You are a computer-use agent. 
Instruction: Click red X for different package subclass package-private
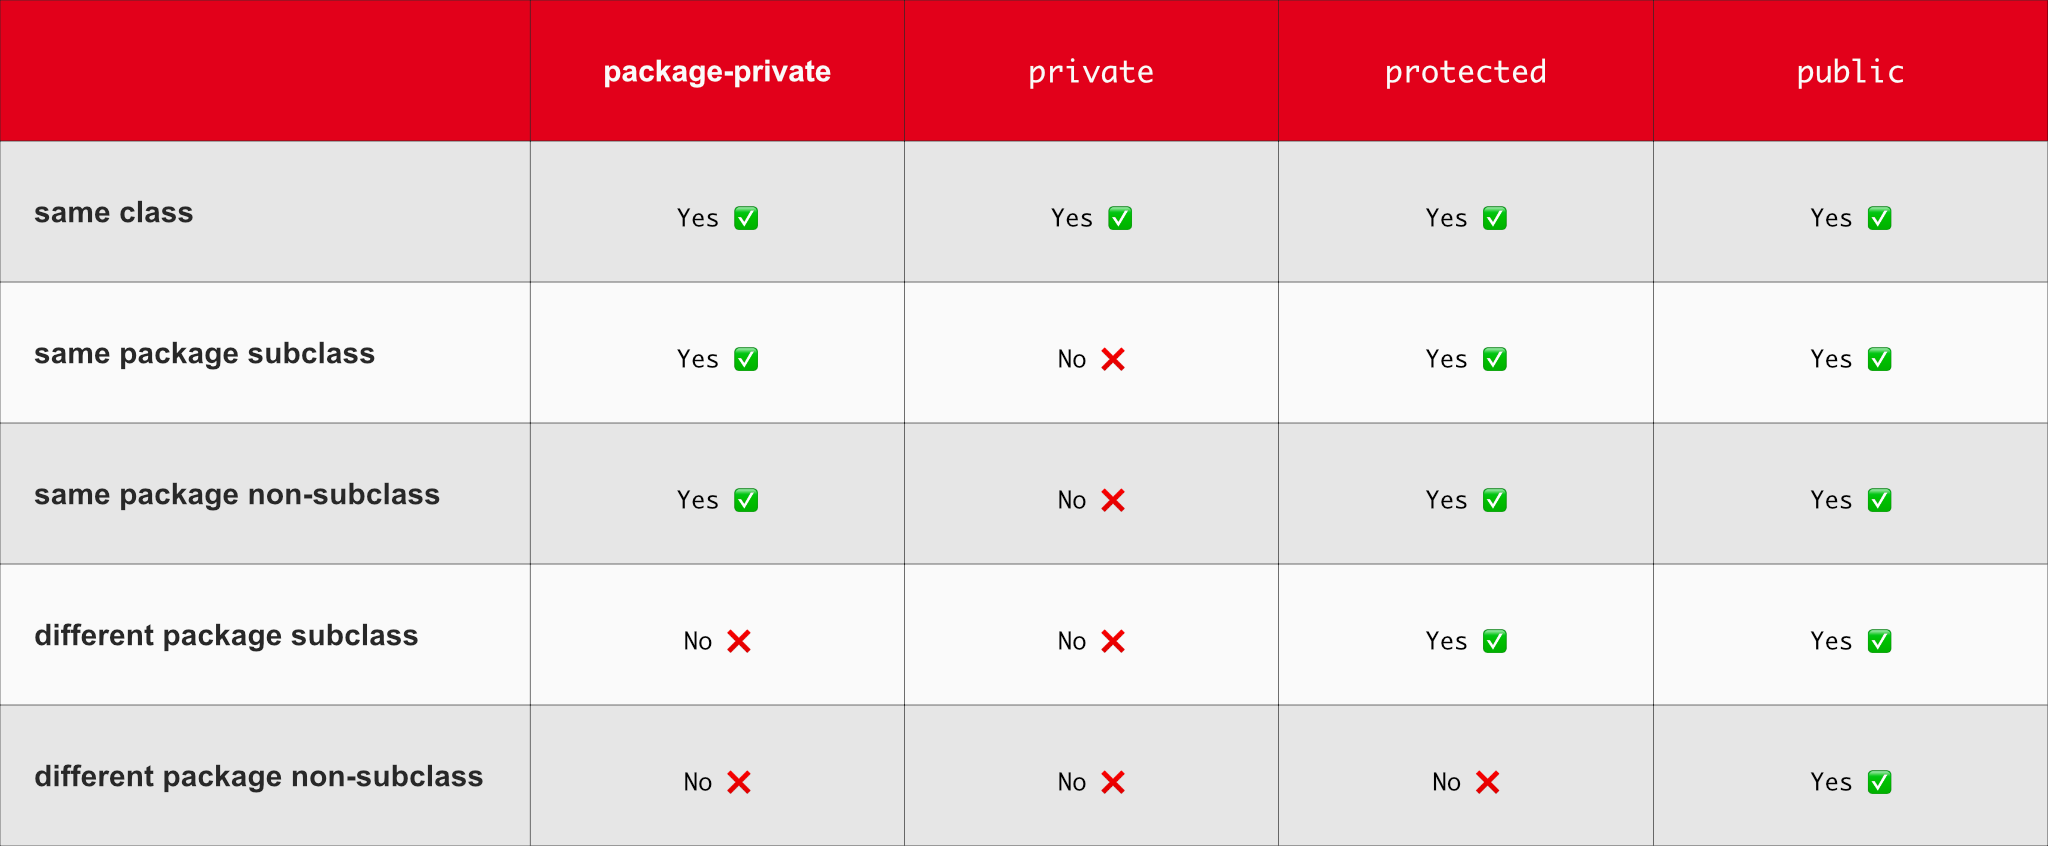[739, 641]
